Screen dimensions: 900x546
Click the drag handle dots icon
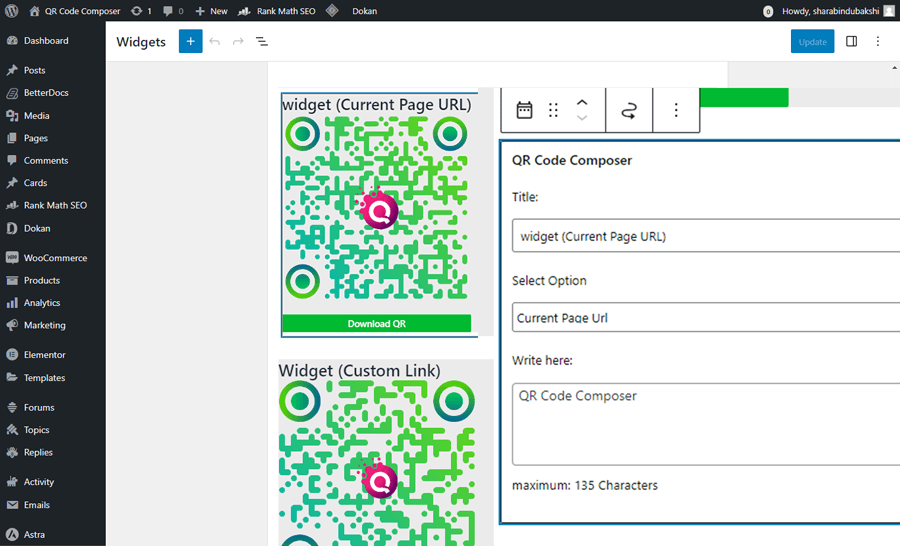pyautogui.click(x=553, y=110)
